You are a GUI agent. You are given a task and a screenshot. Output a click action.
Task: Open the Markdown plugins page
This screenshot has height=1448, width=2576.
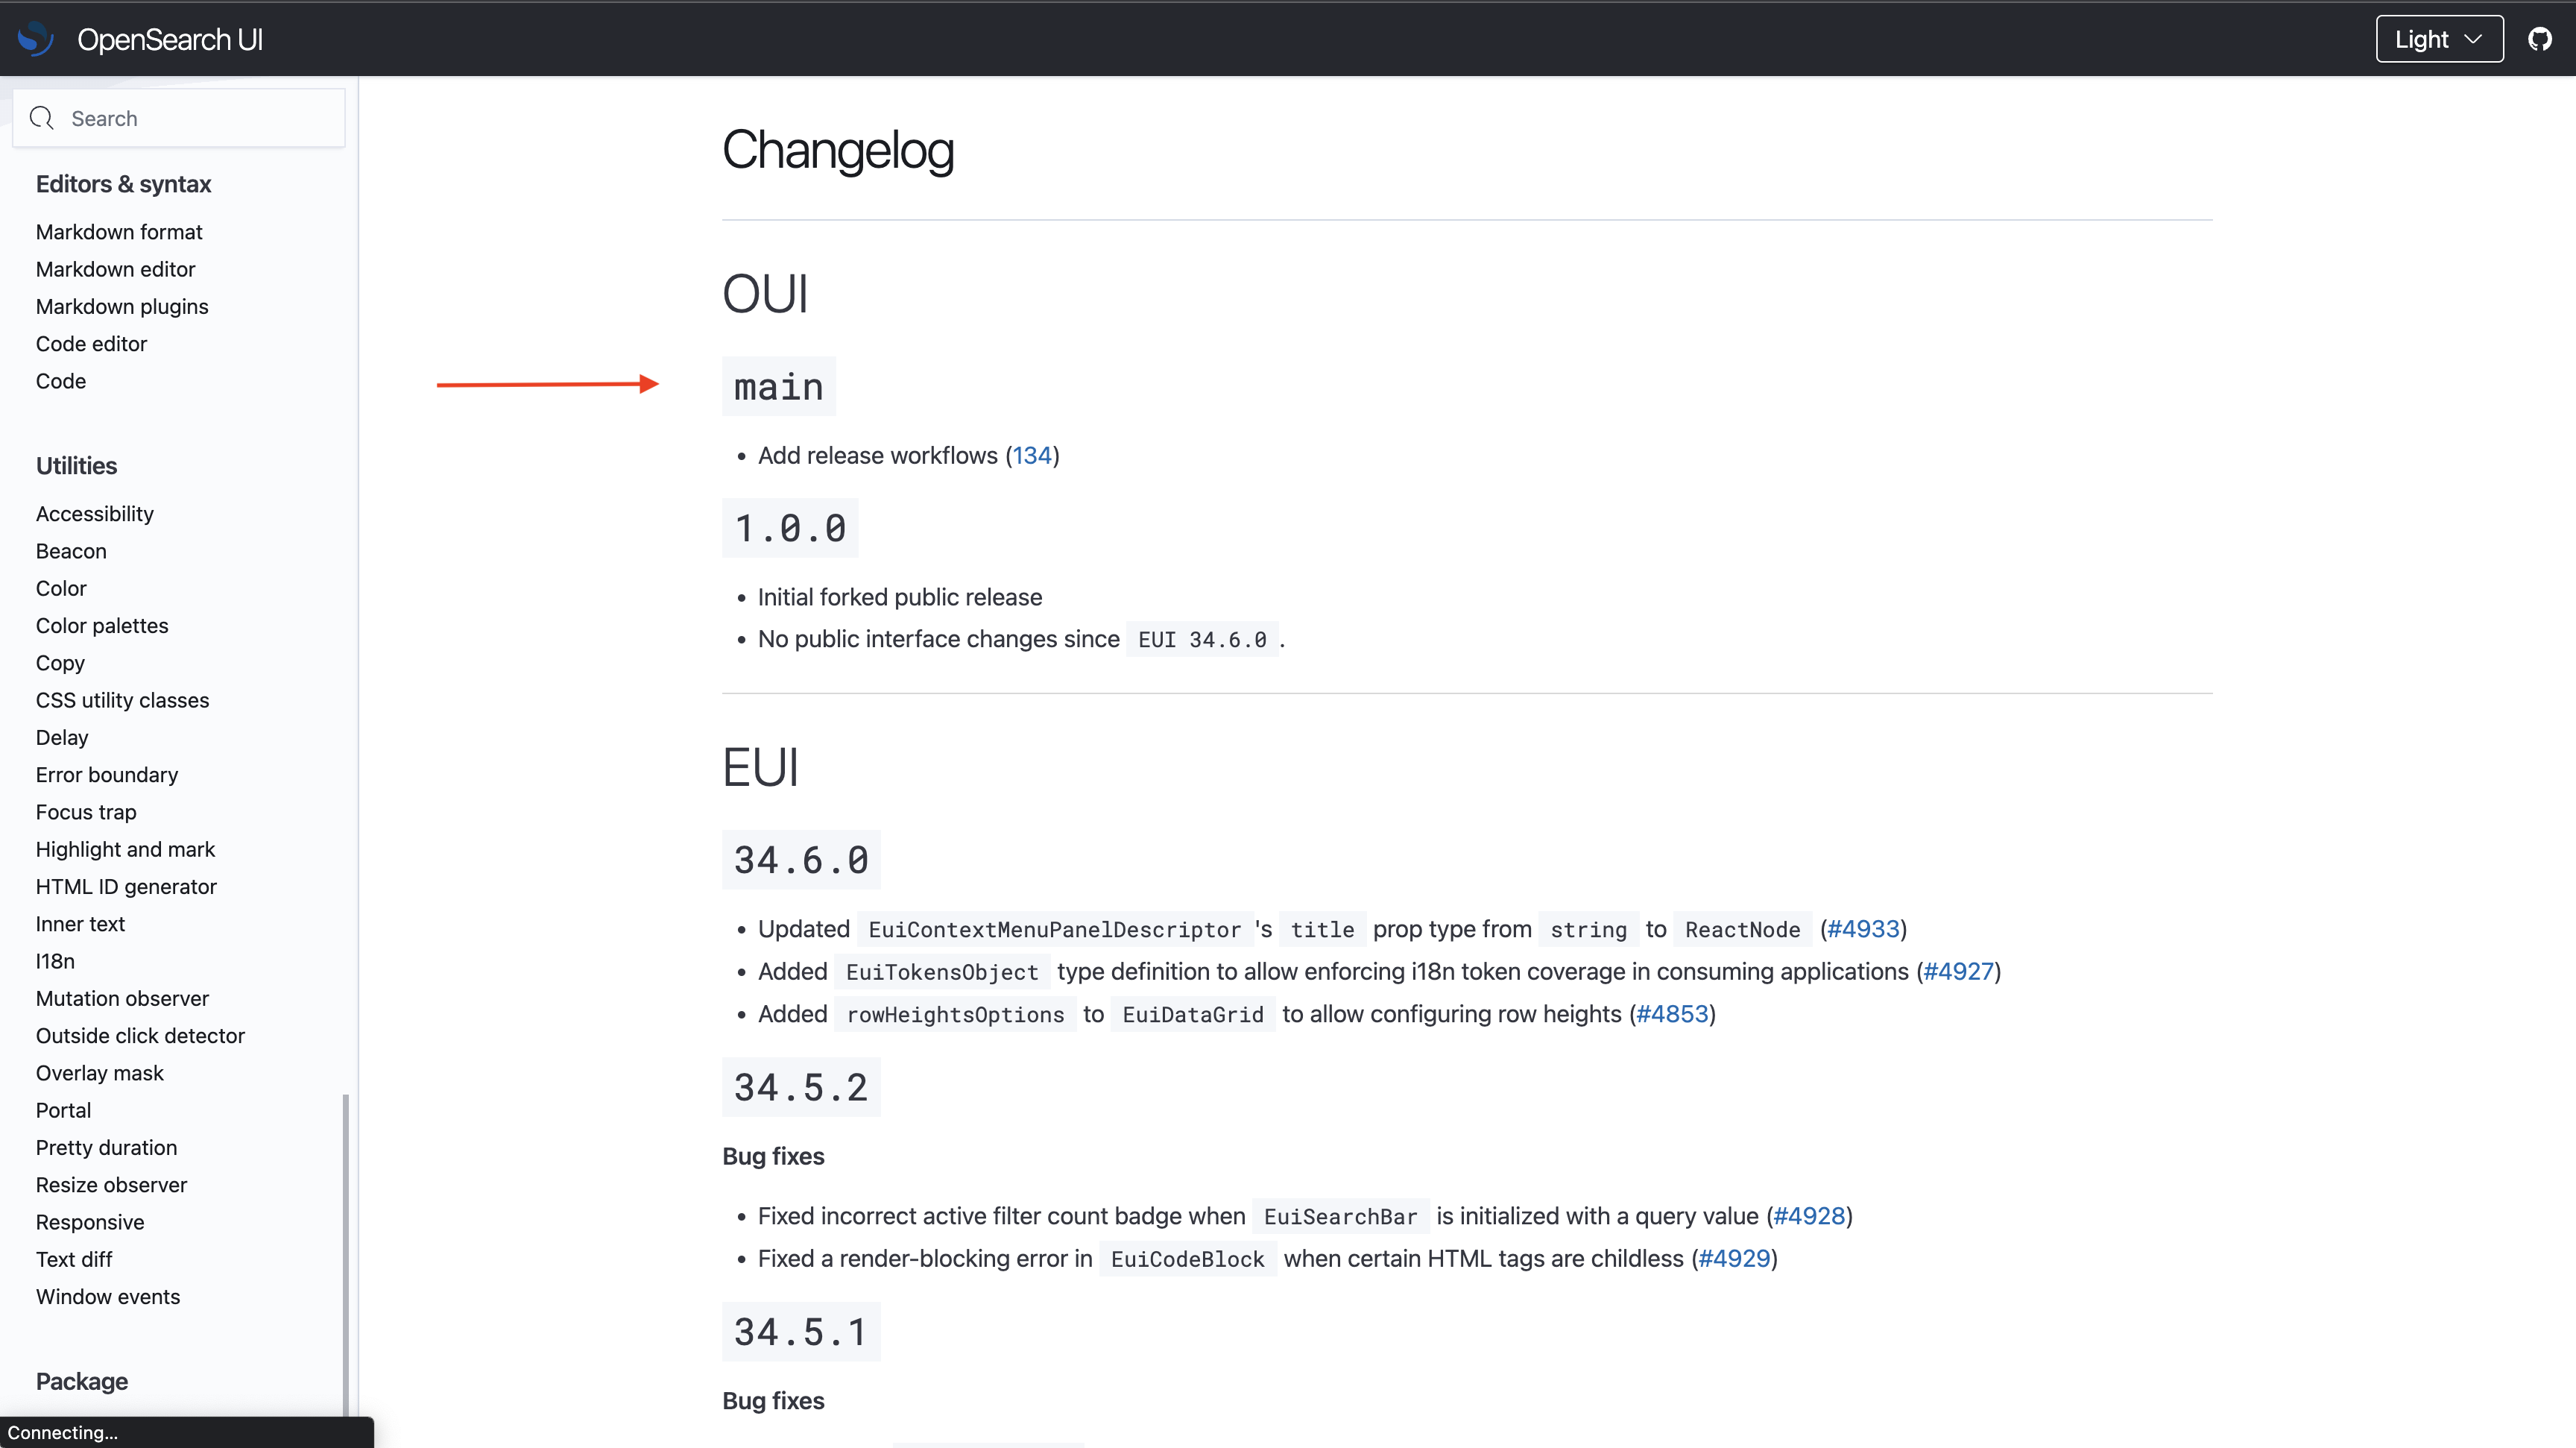click(121, 306)
